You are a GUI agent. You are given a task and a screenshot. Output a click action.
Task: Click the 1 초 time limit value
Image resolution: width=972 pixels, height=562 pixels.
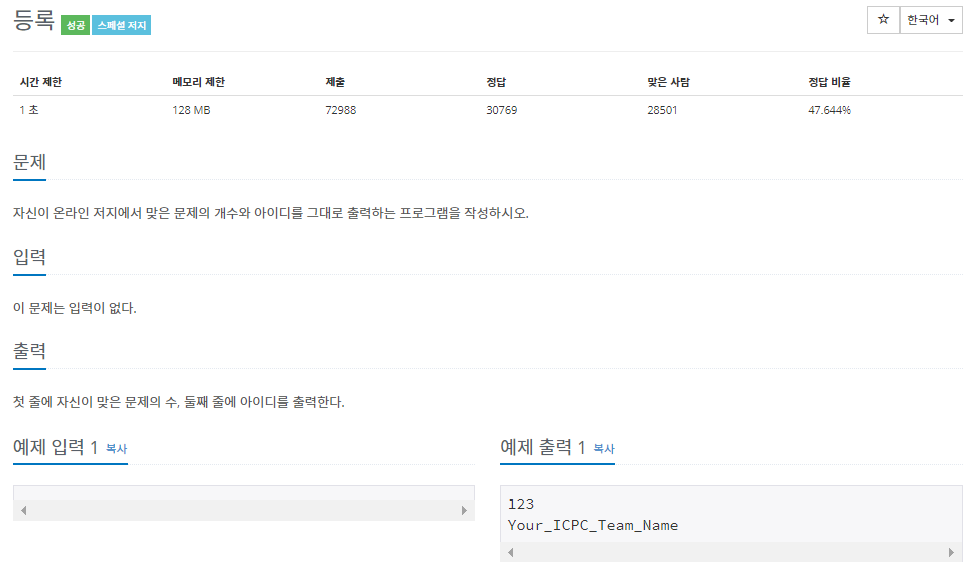click(29, 110)
